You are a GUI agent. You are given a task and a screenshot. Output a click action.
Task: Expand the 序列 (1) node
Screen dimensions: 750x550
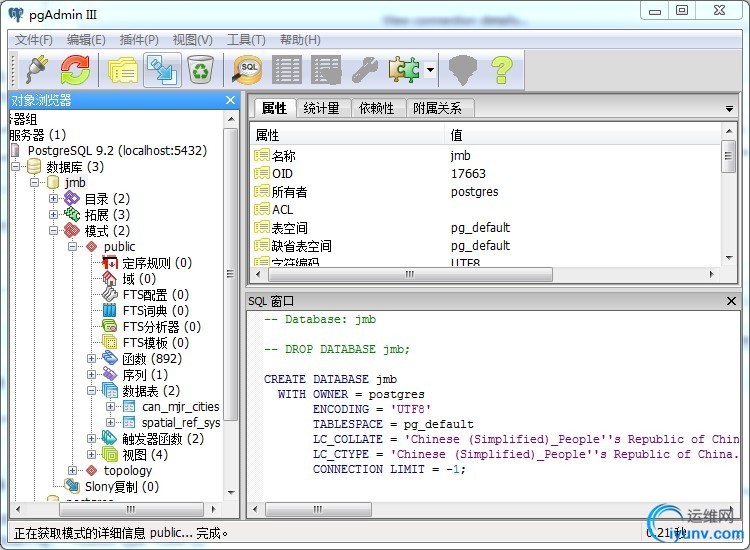pos(91,374)
